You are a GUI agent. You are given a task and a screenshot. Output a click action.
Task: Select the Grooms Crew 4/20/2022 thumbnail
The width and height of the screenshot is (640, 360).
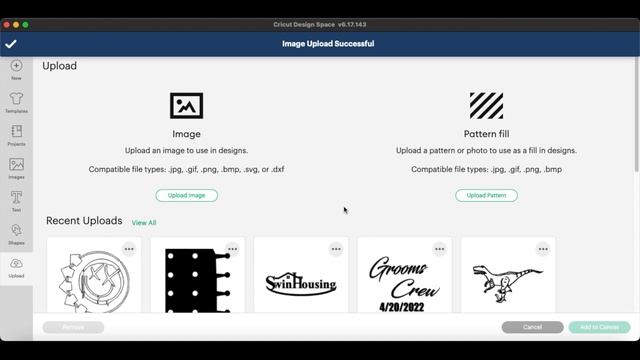click(405, 276)
